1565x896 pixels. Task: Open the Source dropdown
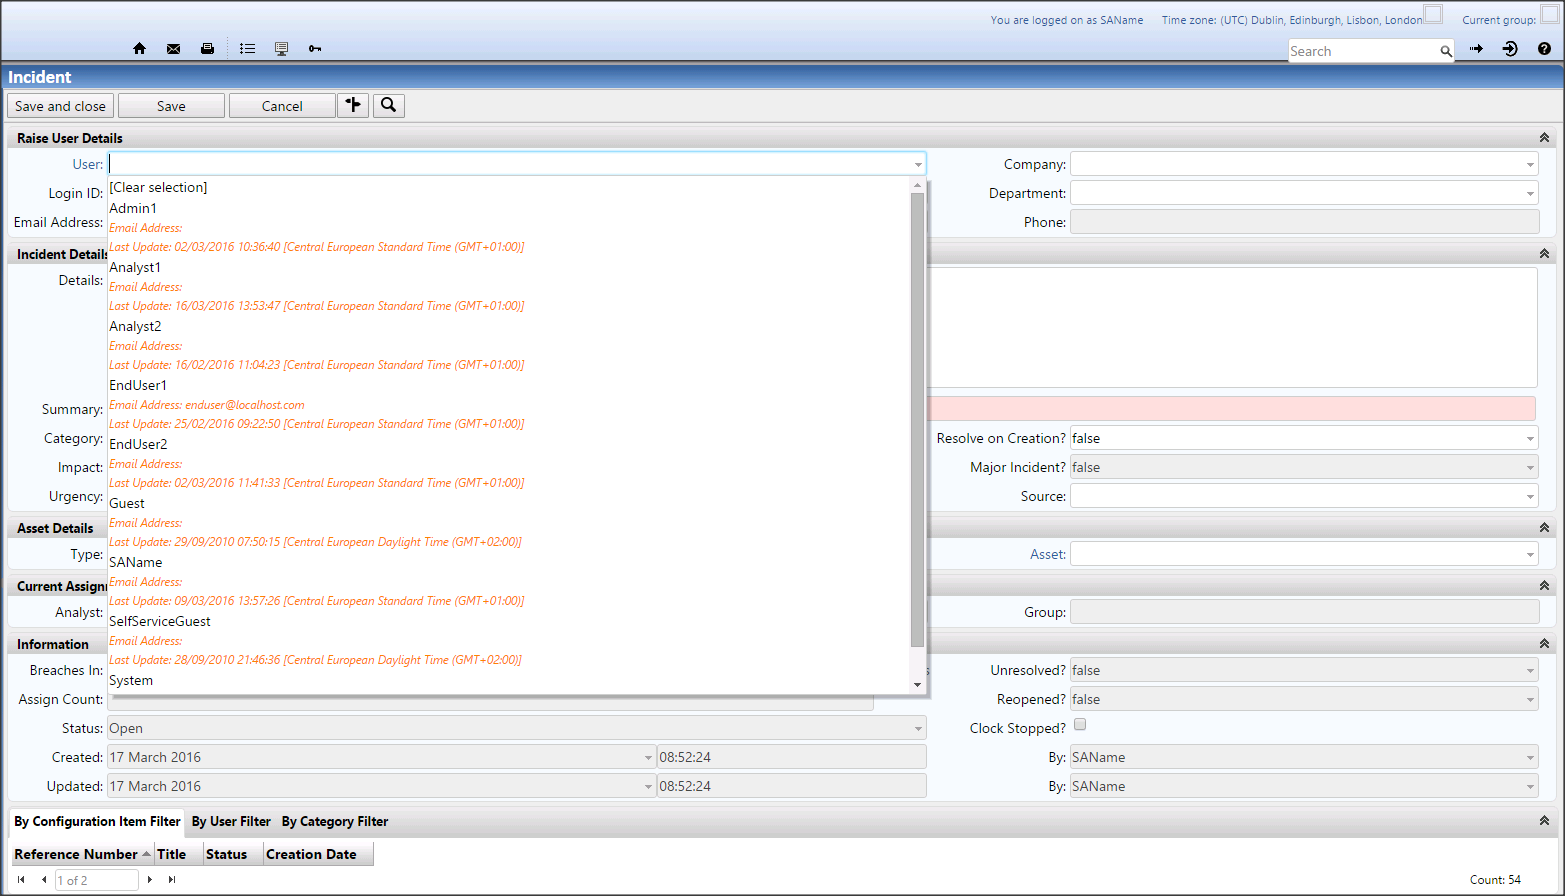coord(1304,496)
